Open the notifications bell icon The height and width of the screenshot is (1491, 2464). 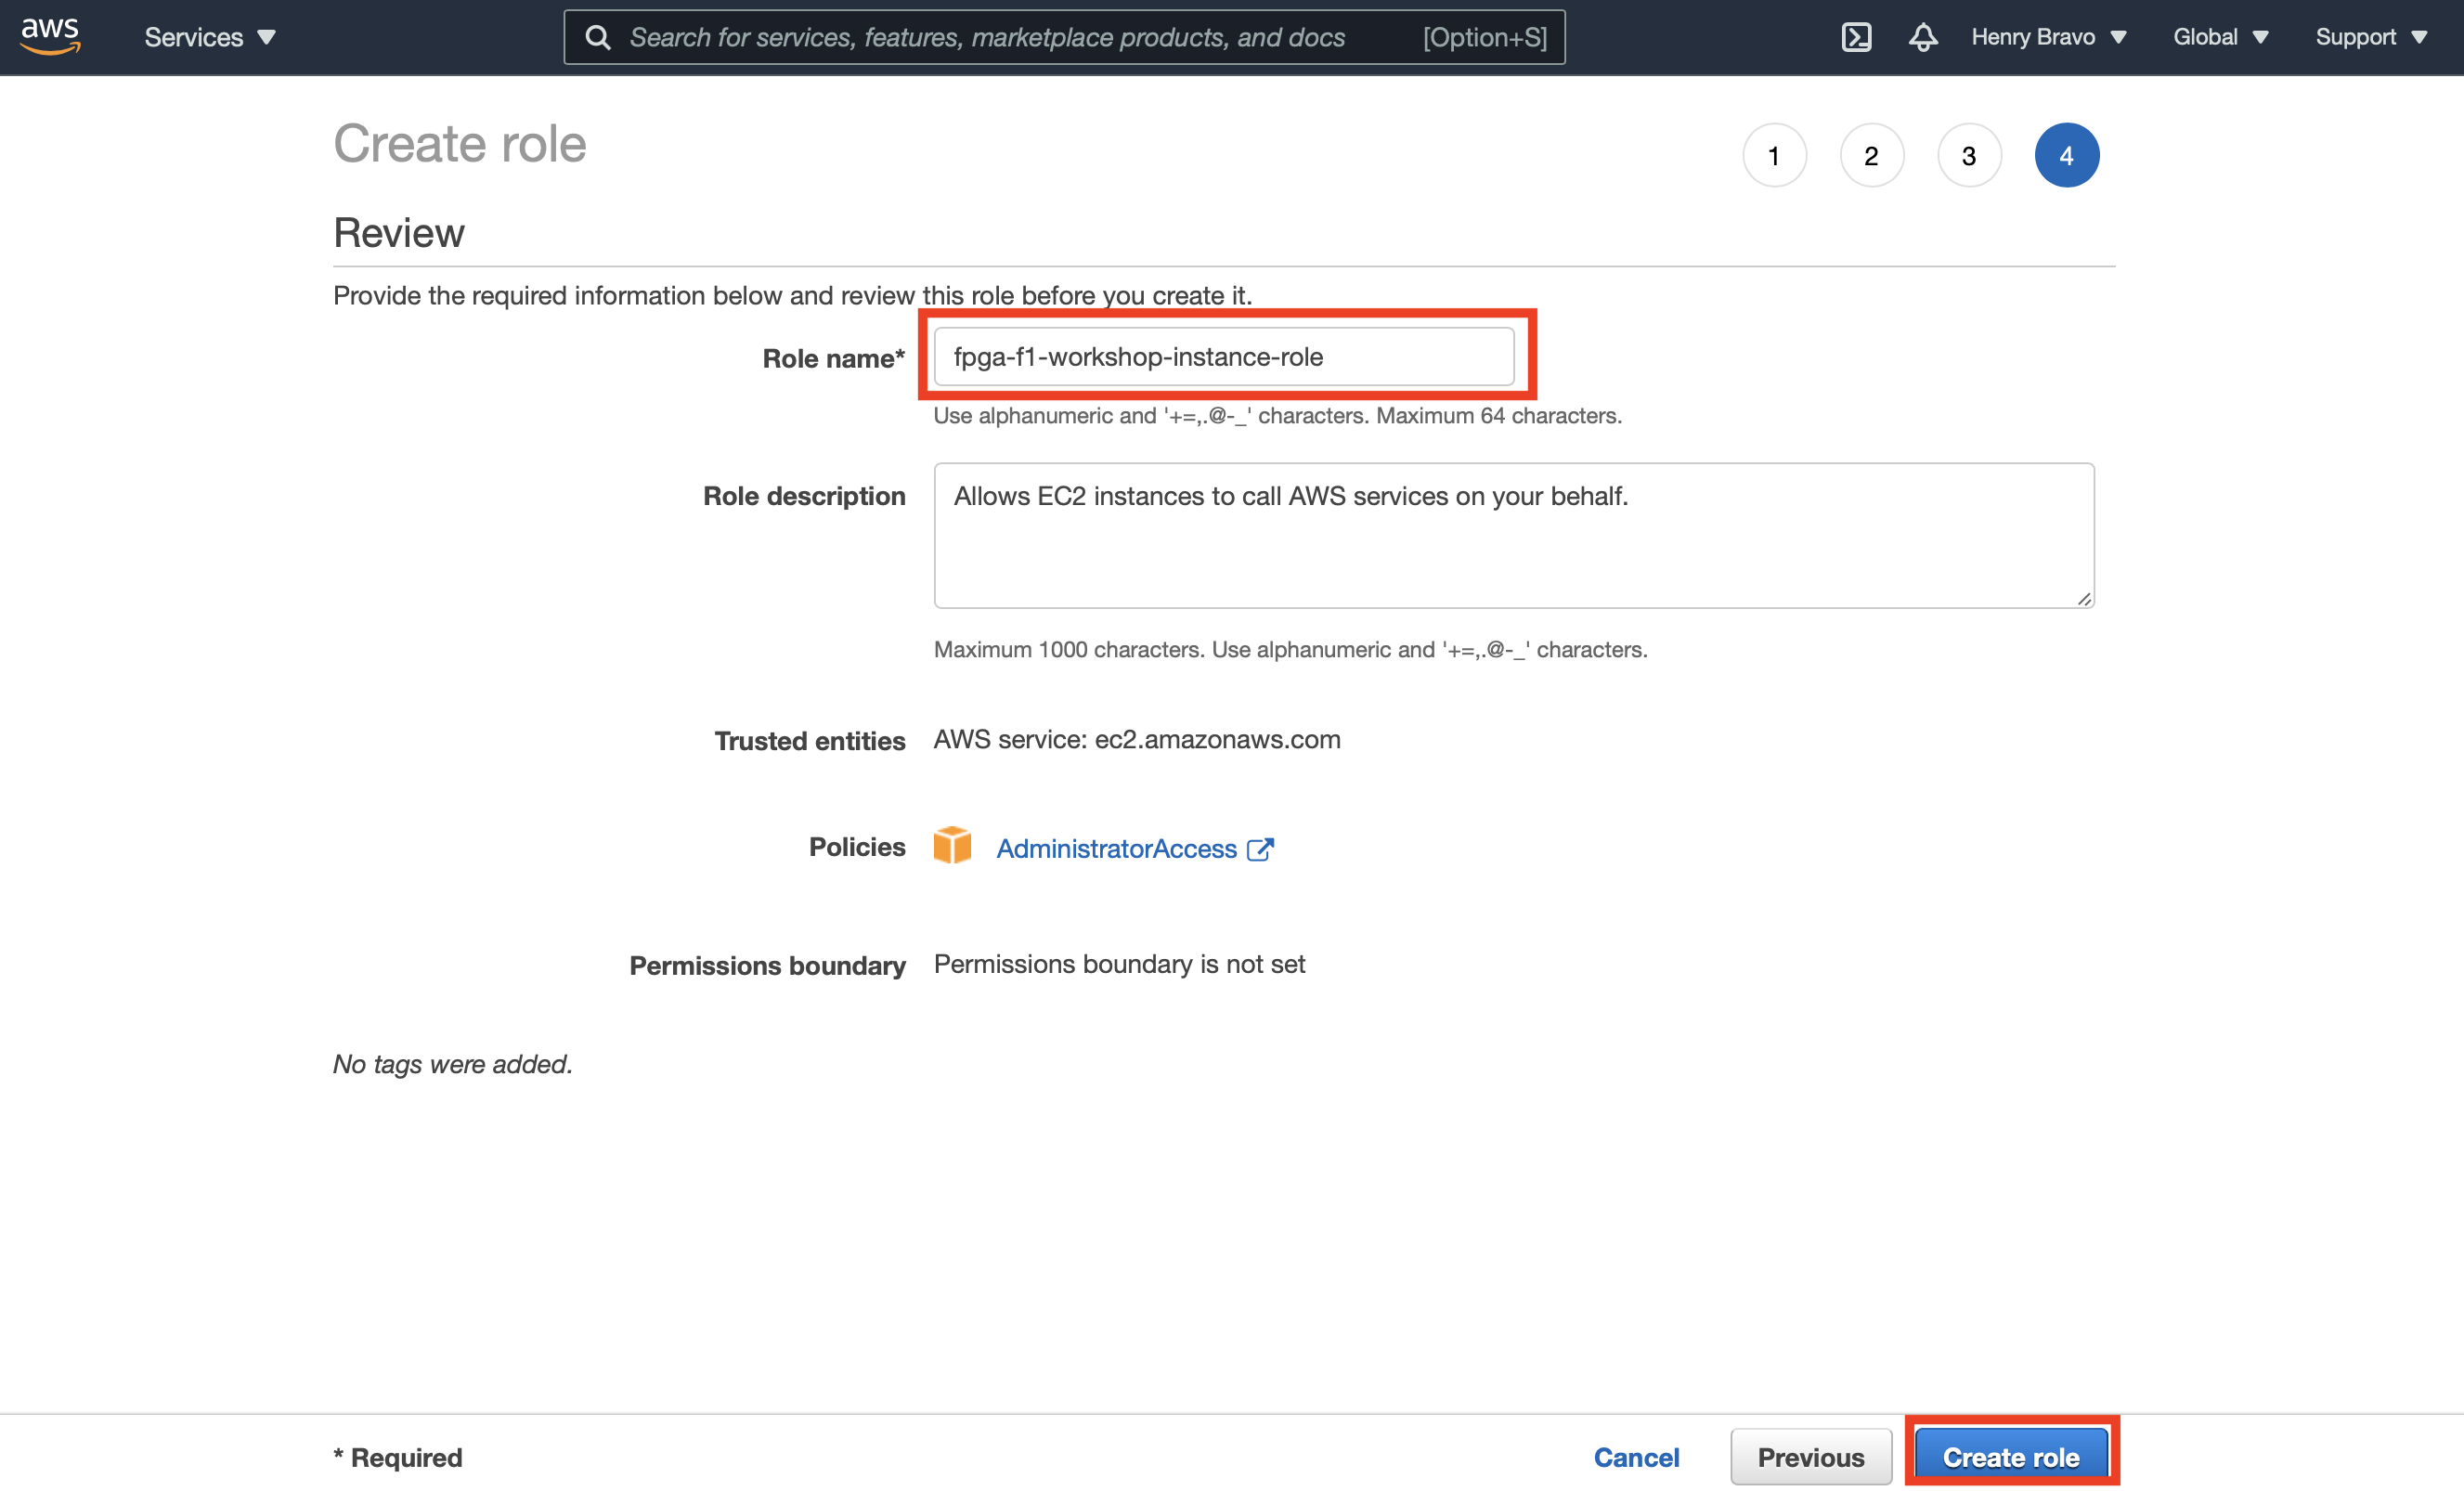click(x=1922, y=37)
